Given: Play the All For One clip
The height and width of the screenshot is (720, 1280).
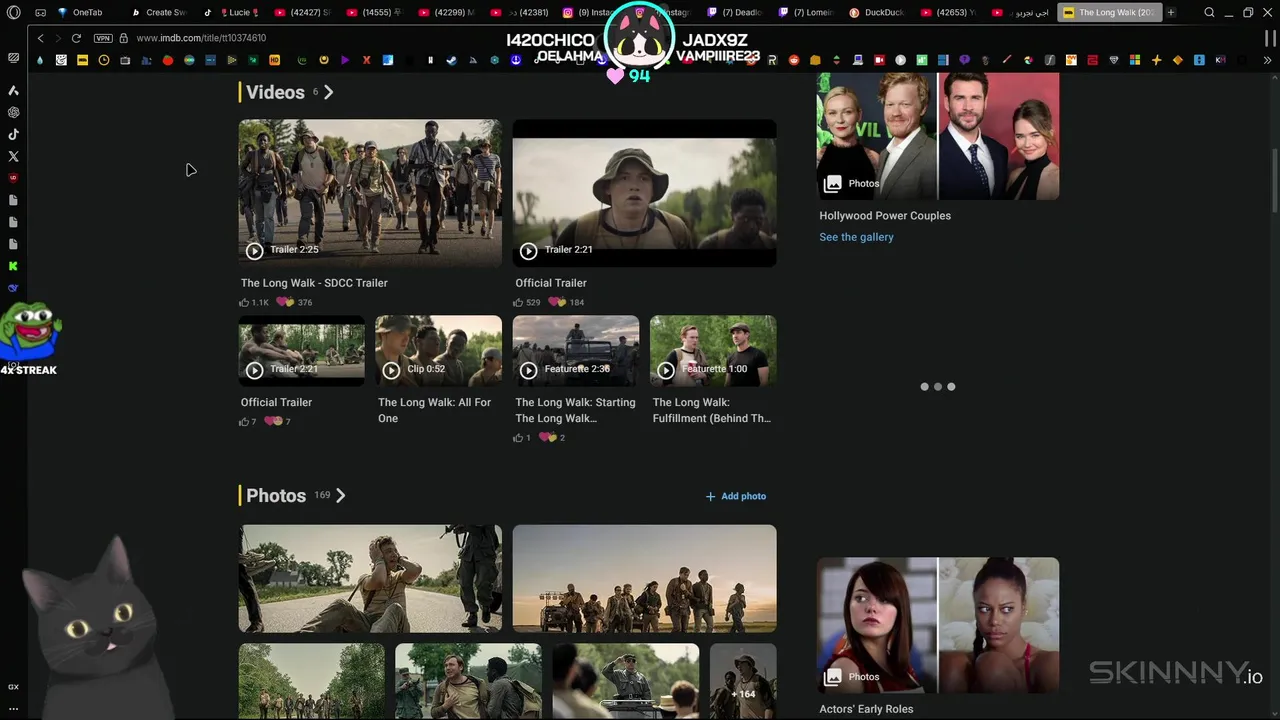Looking at the screenshot, I should [439, 351].
